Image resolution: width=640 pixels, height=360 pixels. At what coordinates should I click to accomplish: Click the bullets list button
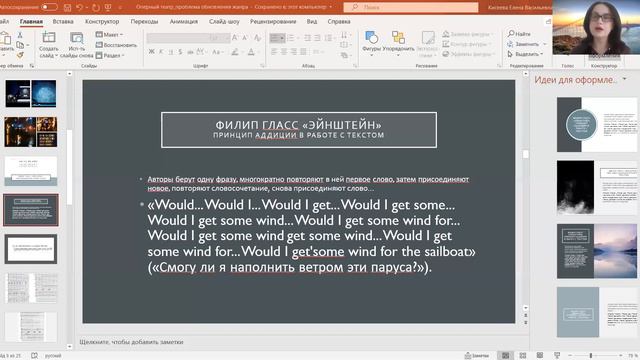tap(278, 38)
